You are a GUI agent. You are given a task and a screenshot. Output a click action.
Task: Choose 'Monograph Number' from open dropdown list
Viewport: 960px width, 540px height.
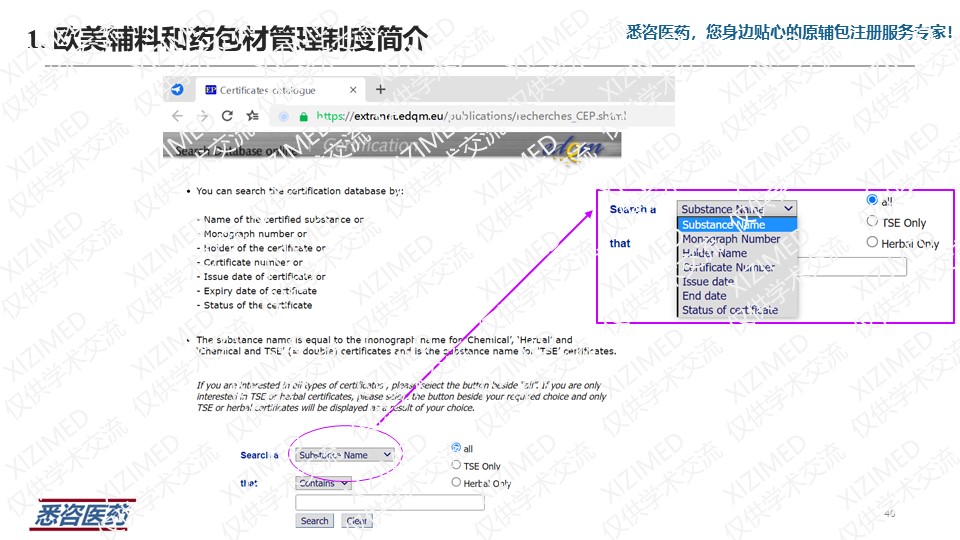click(731, 239)
